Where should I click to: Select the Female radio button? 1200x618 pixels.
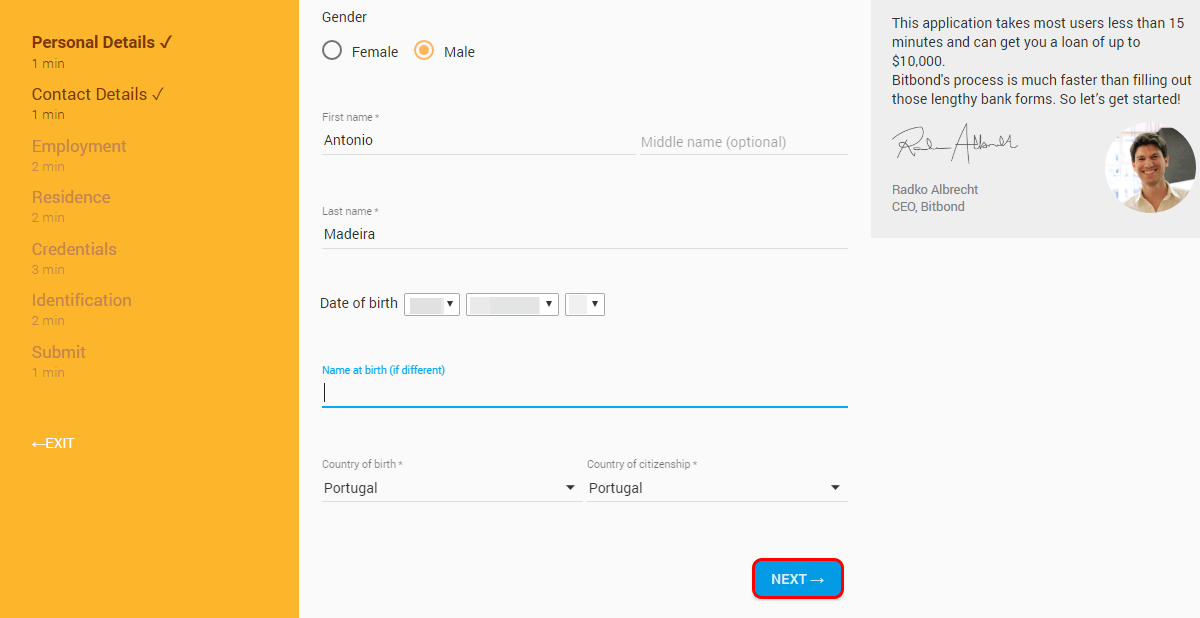point(332,51)
